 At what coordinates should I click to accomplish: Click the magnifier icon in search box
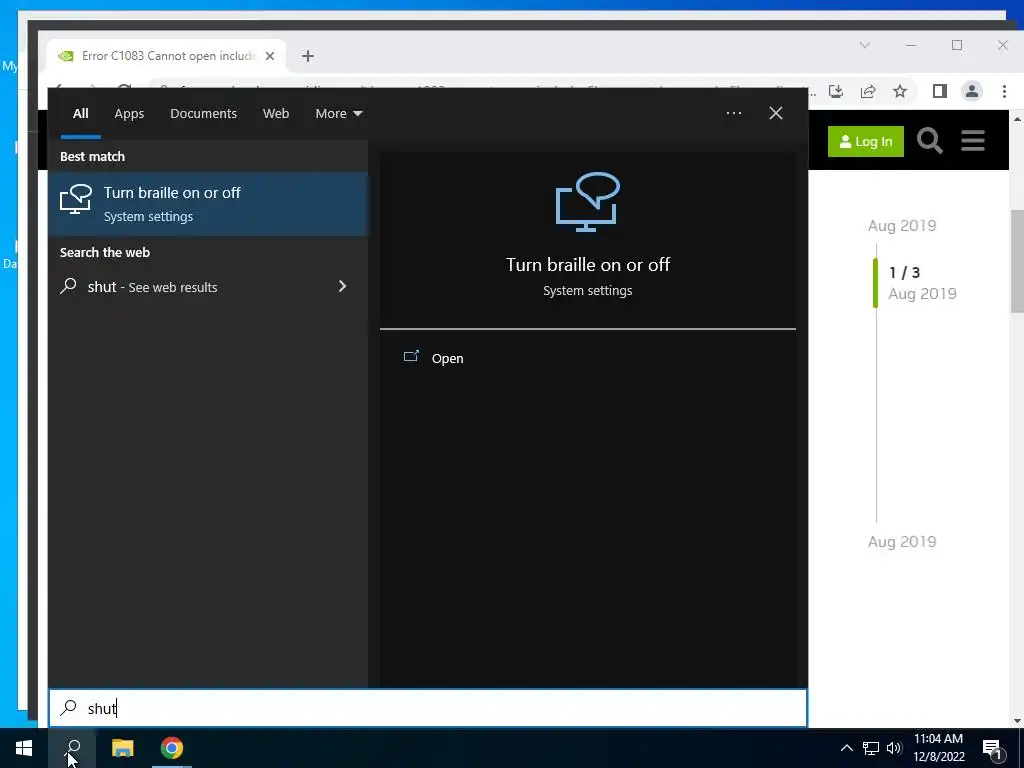[69, 708]
